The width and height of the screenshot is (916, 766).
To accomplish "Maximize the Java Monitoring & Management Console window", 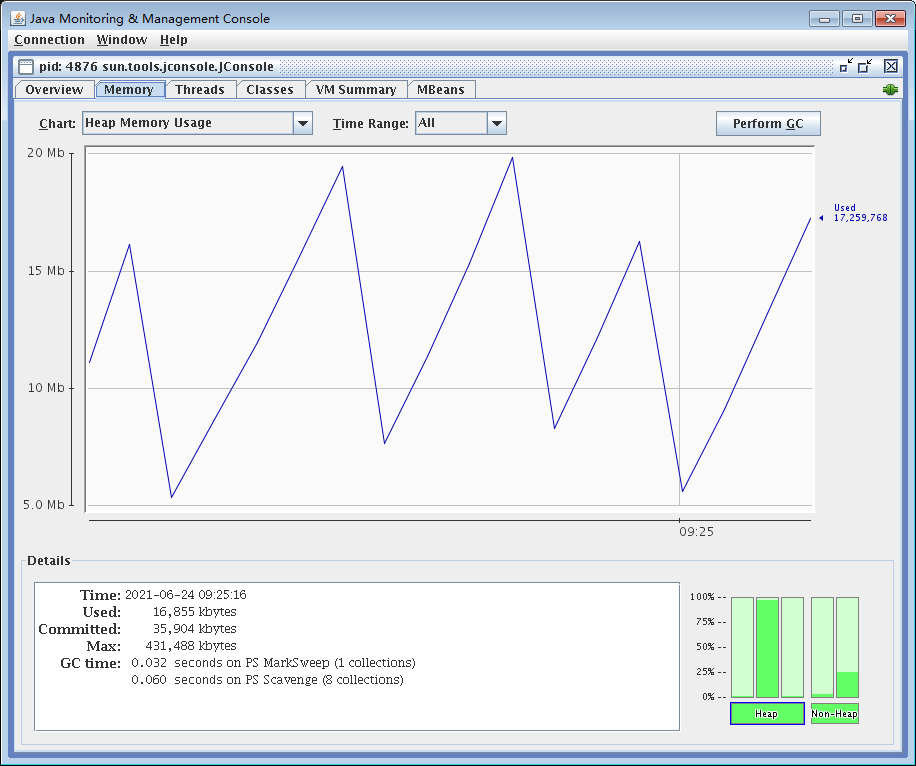I will click(x=857, y=19).
